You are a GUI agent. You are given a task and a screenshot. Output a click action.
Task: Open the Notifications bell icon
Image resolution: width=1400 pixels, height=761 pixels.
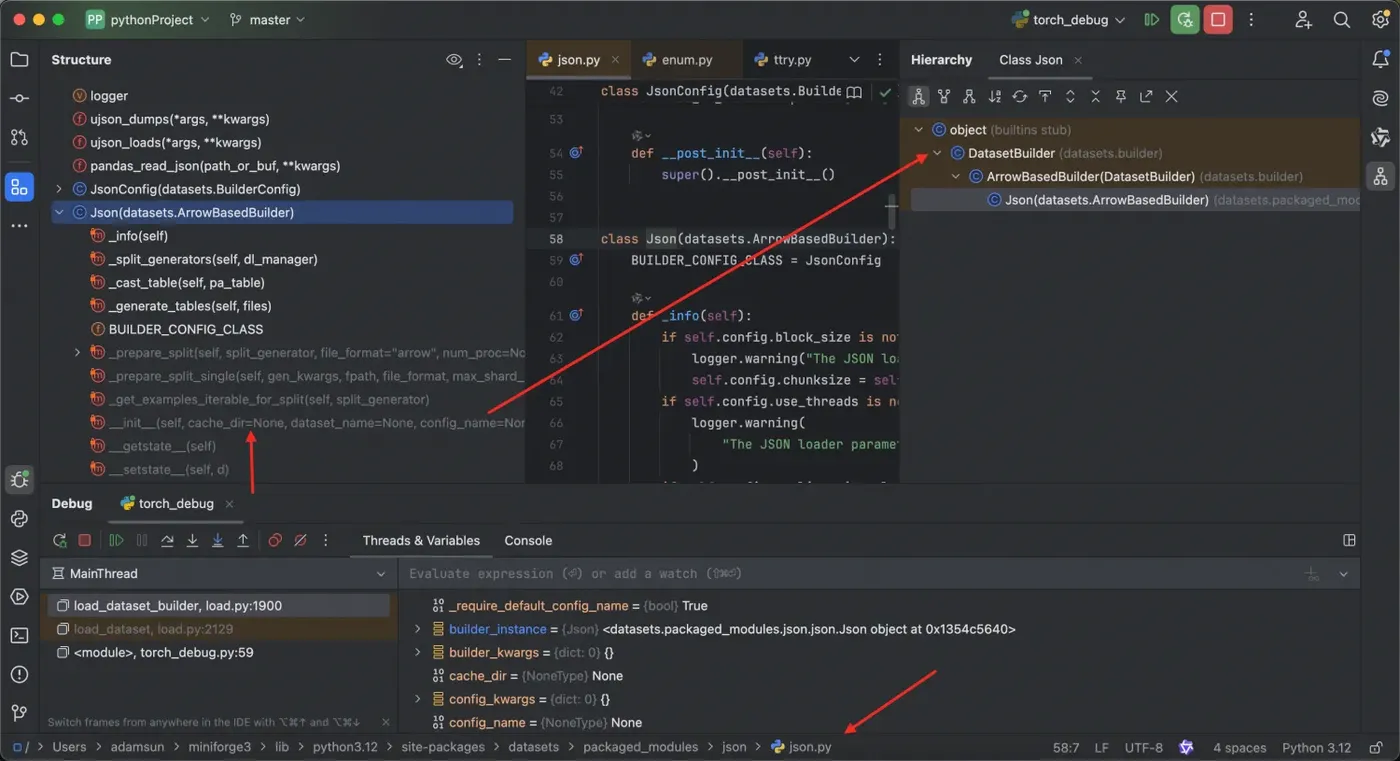pyautogui.click(x=1380, y=60)
